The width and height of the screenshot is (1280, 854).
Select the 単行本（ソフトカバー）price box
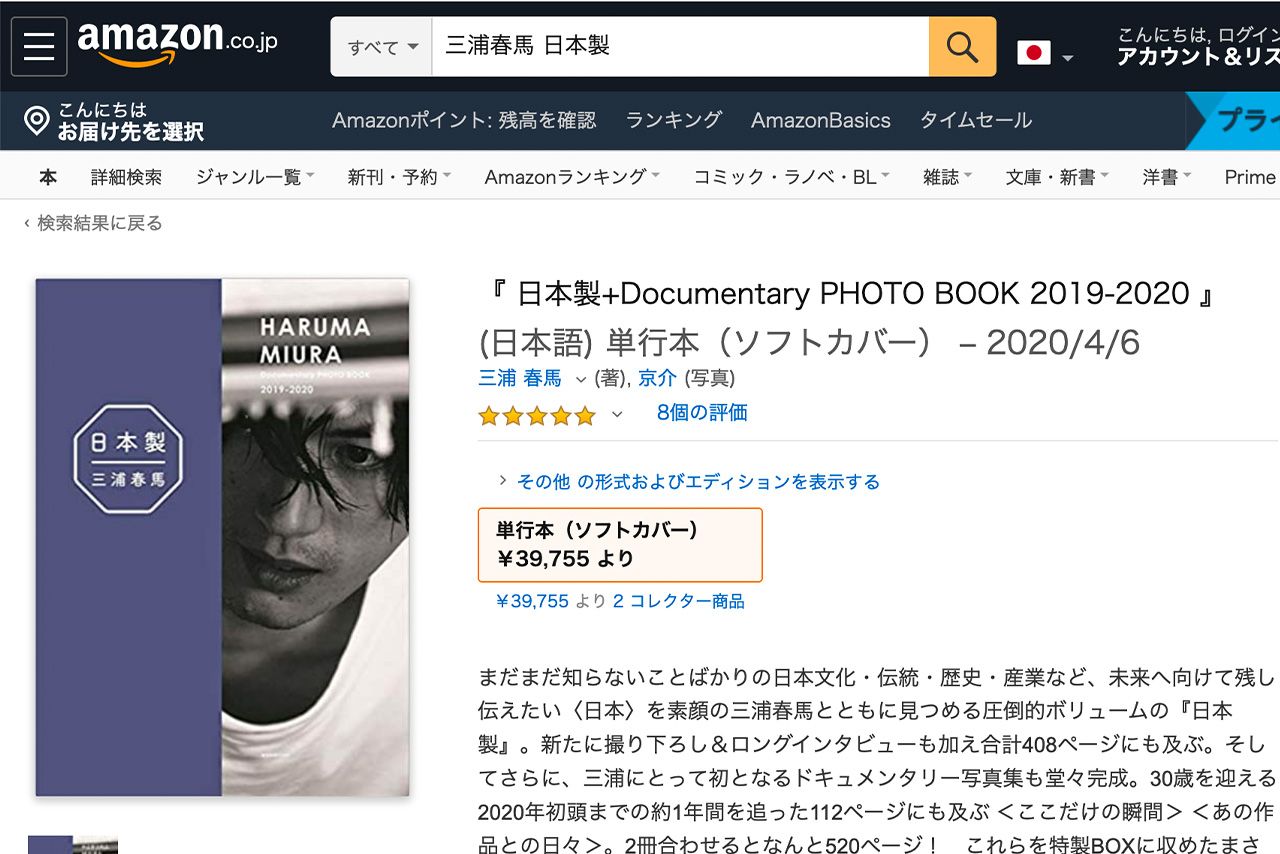coord(618,545)
